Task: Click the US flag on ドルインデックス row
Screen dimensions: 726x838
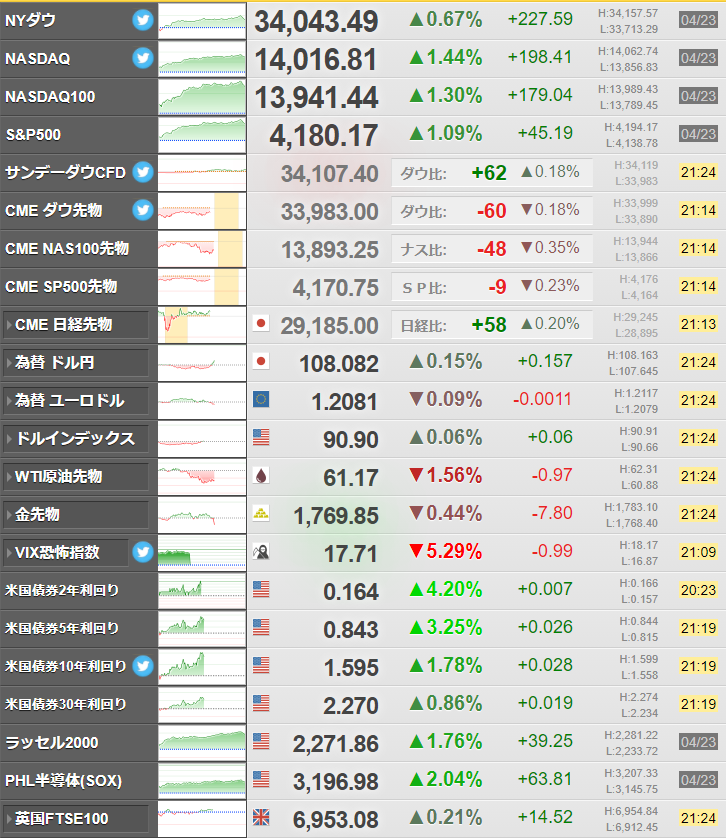Action: [261, 437]
